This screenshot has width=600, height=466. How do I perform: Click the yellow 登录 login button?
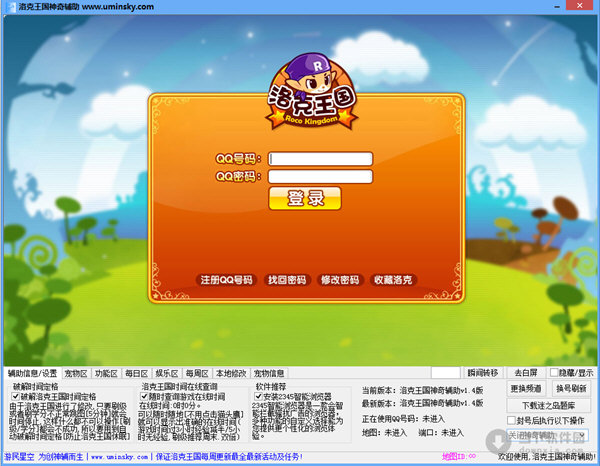tap(305, 198)
